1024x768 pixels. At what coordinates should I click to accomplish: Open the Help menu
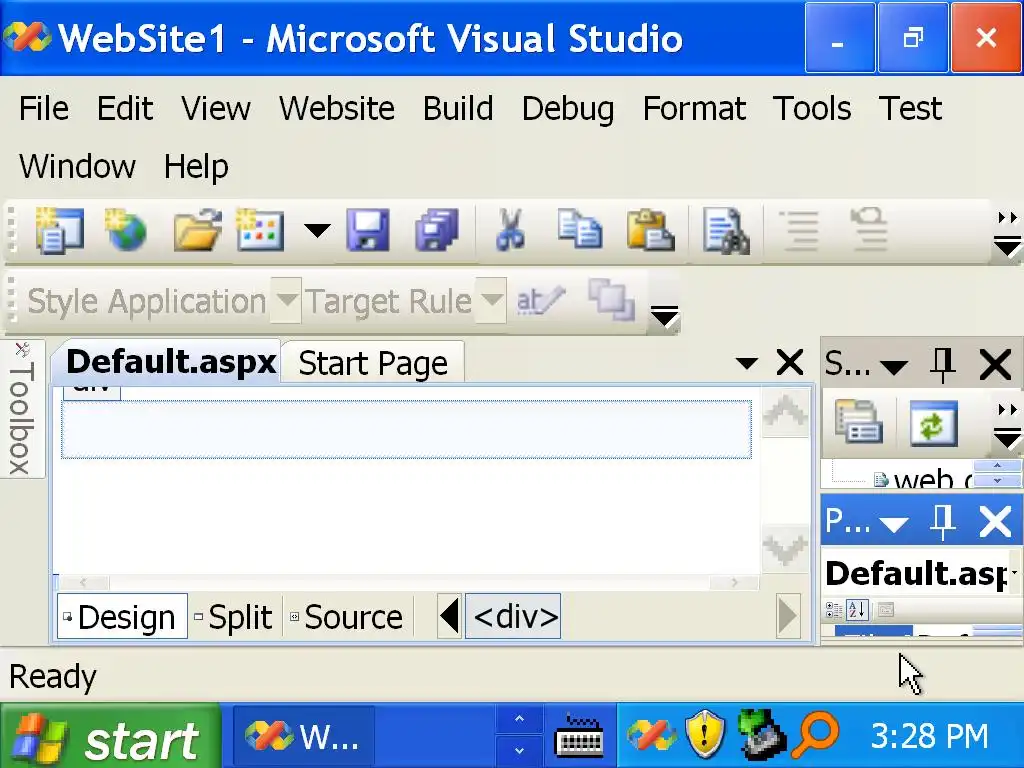[196, 166]
